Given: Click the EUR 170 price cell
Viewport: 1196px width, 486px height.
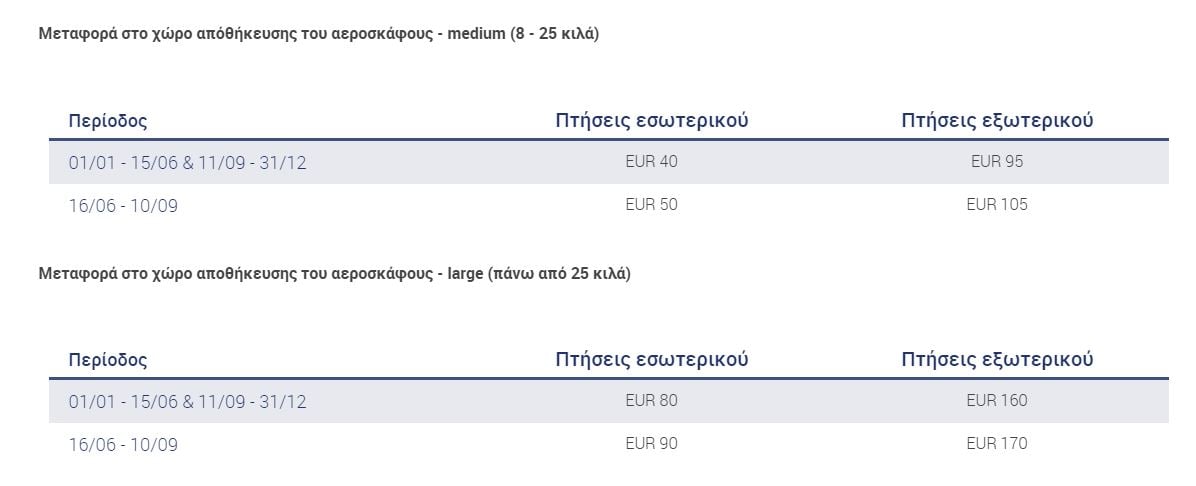Looking at the screenshot, I should (997, 444).
